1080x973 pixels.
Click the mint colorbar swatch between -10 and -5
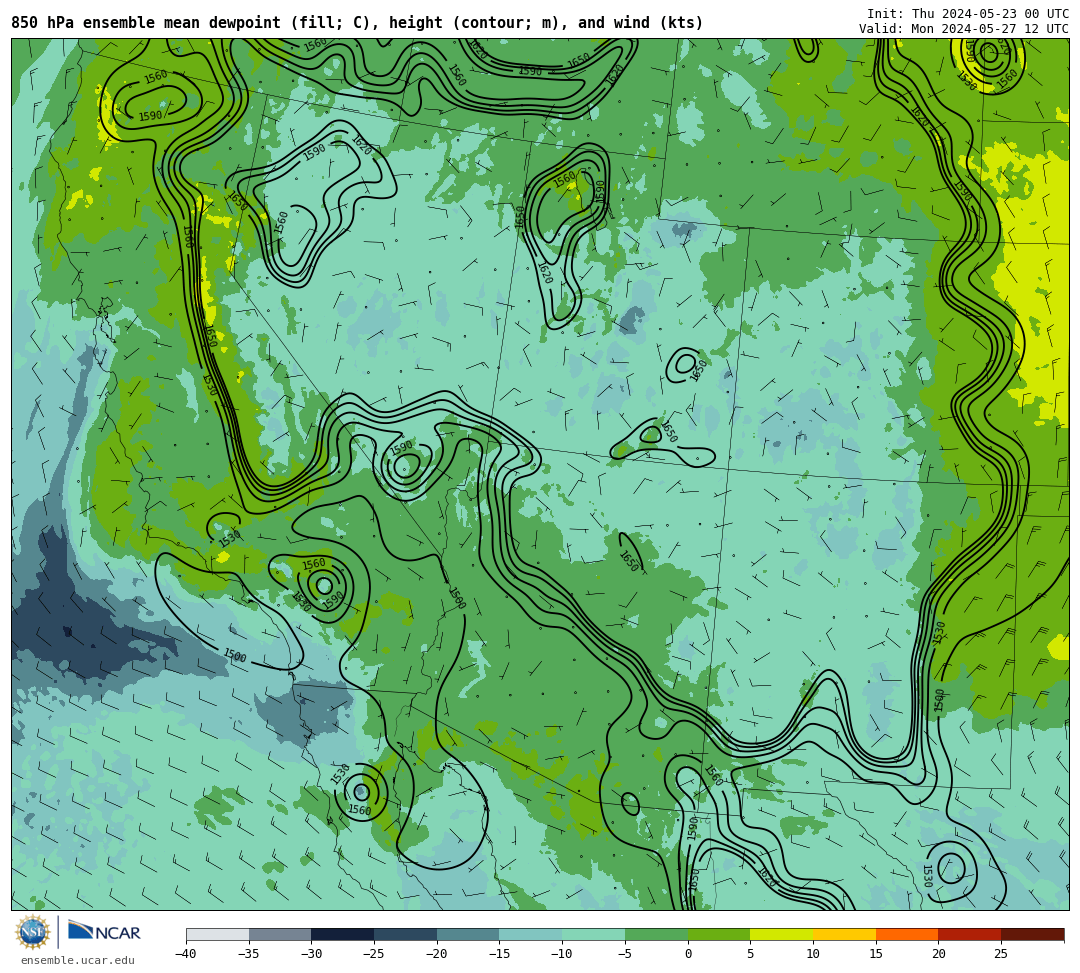594,934
